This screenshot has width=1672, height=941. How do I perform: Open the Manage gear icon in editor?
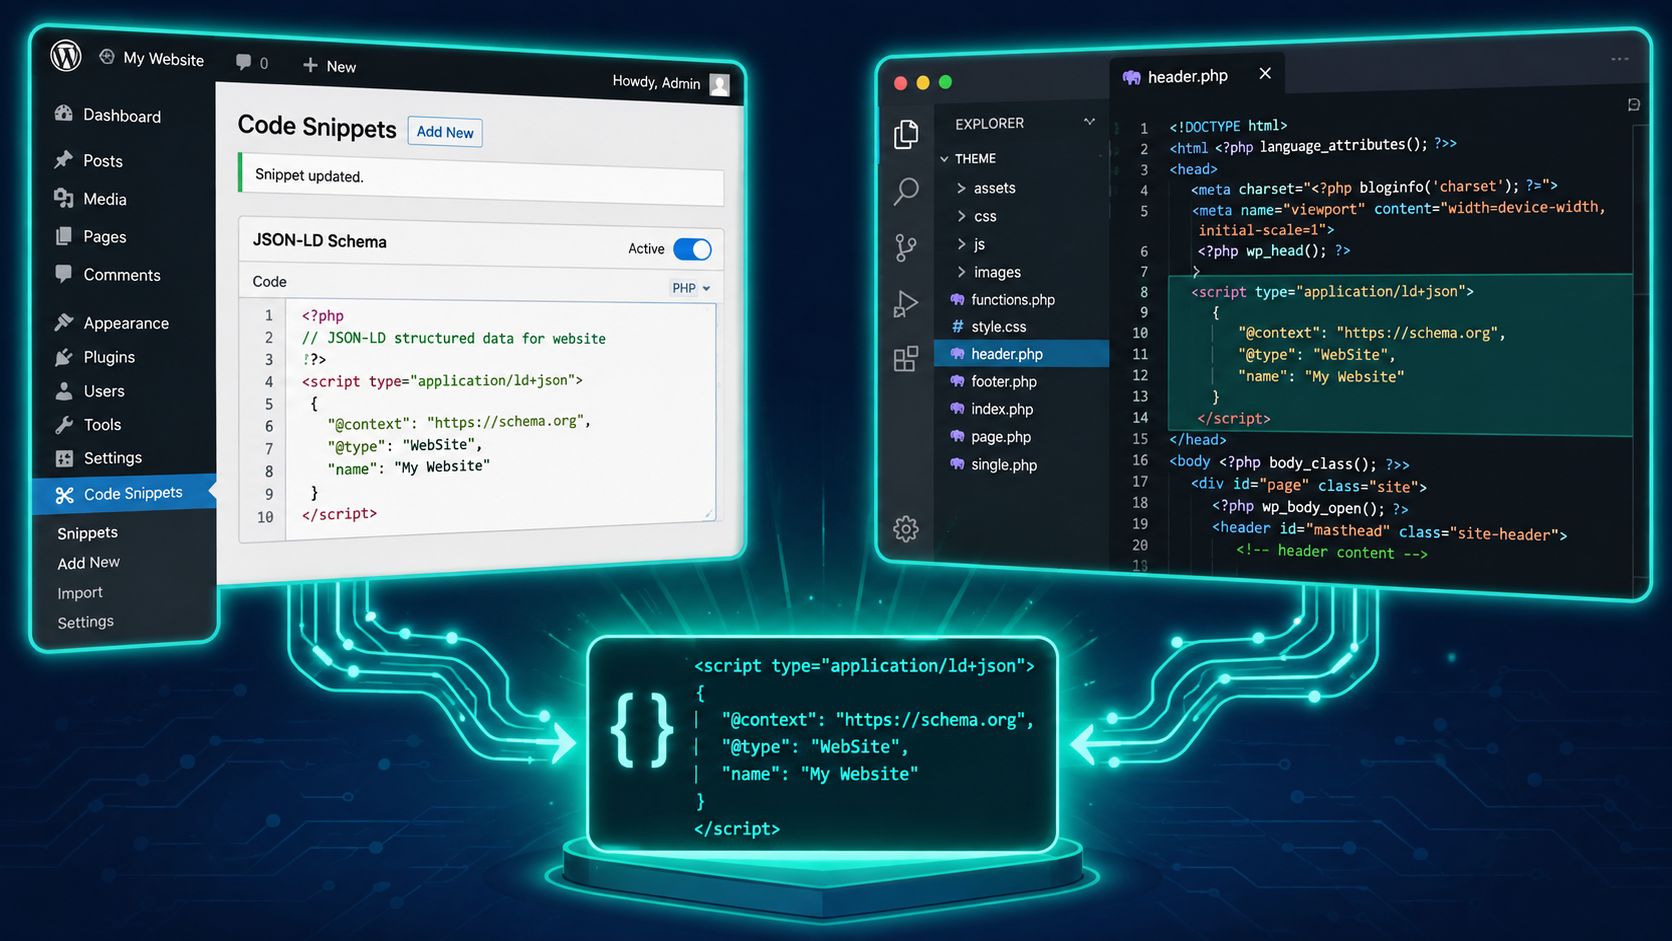(x=906, y=529)
